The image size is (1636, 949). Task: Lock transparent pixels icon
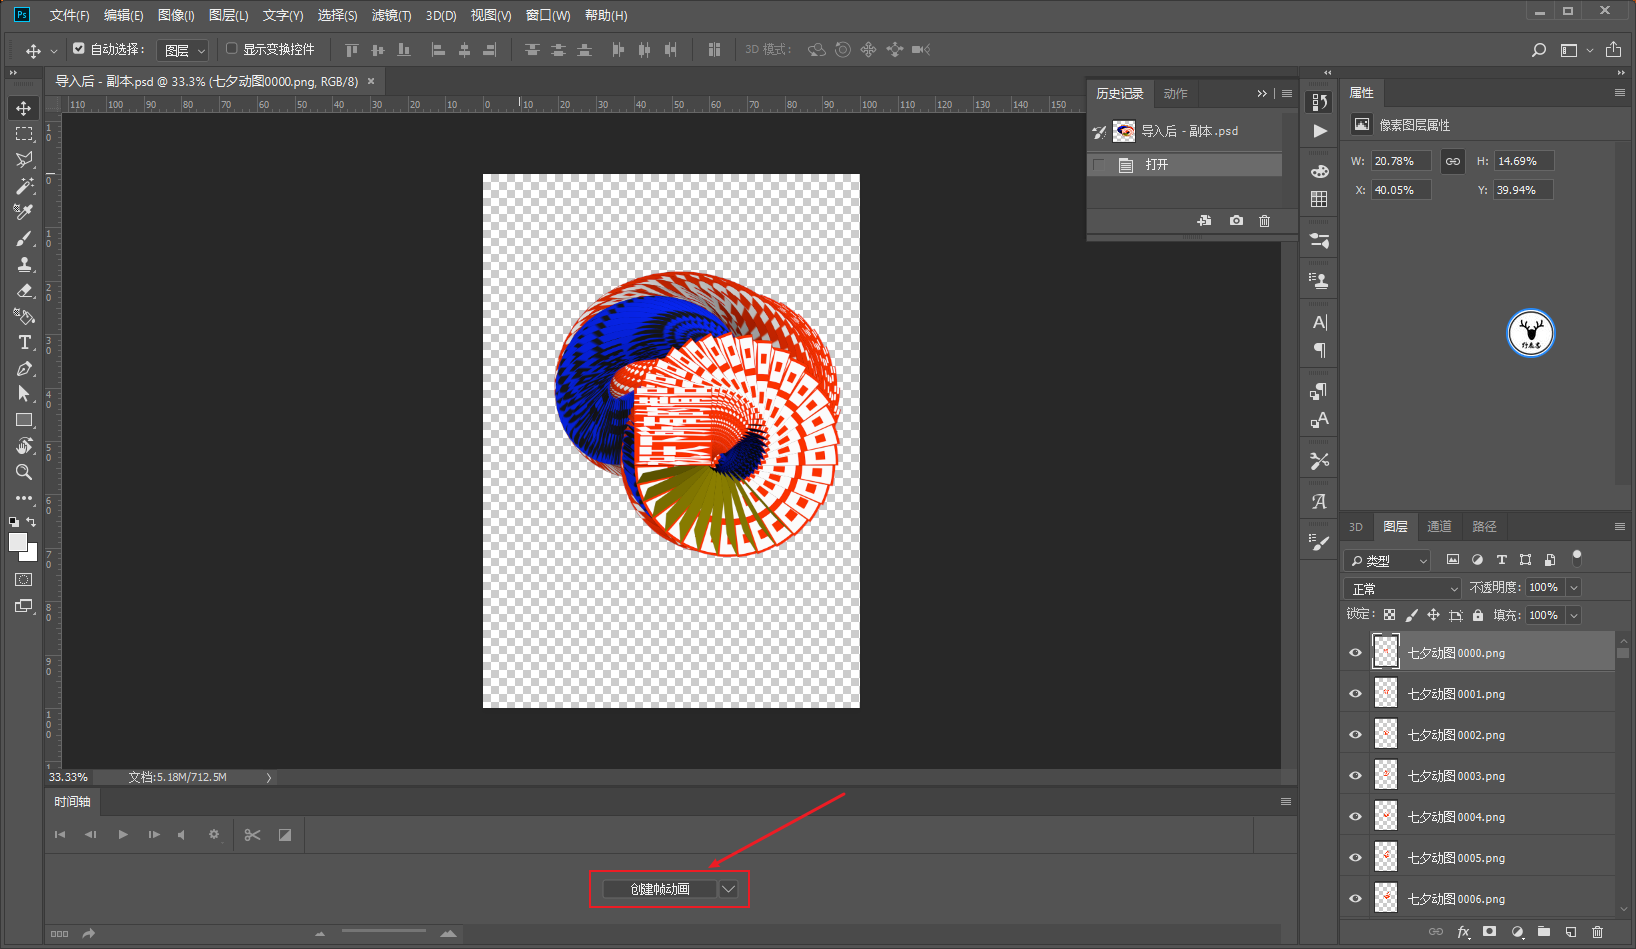click(x=1389, y=615)
